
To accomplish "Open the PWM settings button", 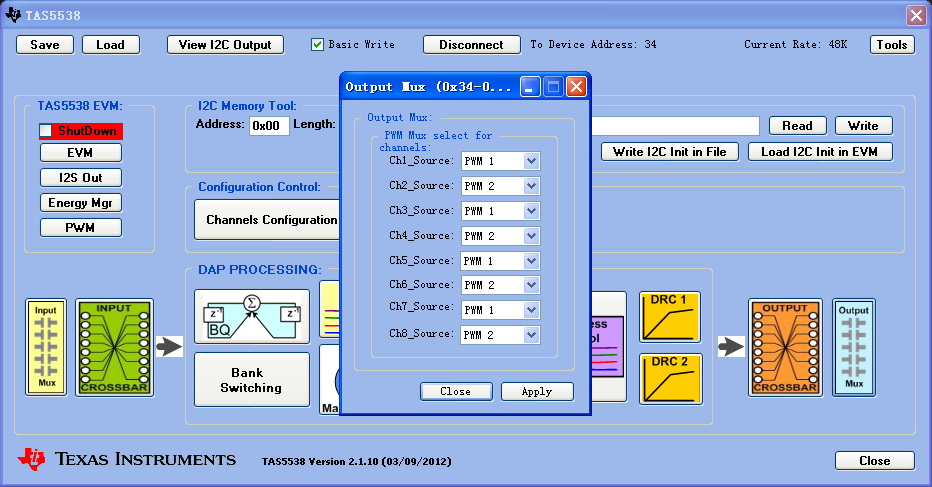I will [x=81, y=228].
